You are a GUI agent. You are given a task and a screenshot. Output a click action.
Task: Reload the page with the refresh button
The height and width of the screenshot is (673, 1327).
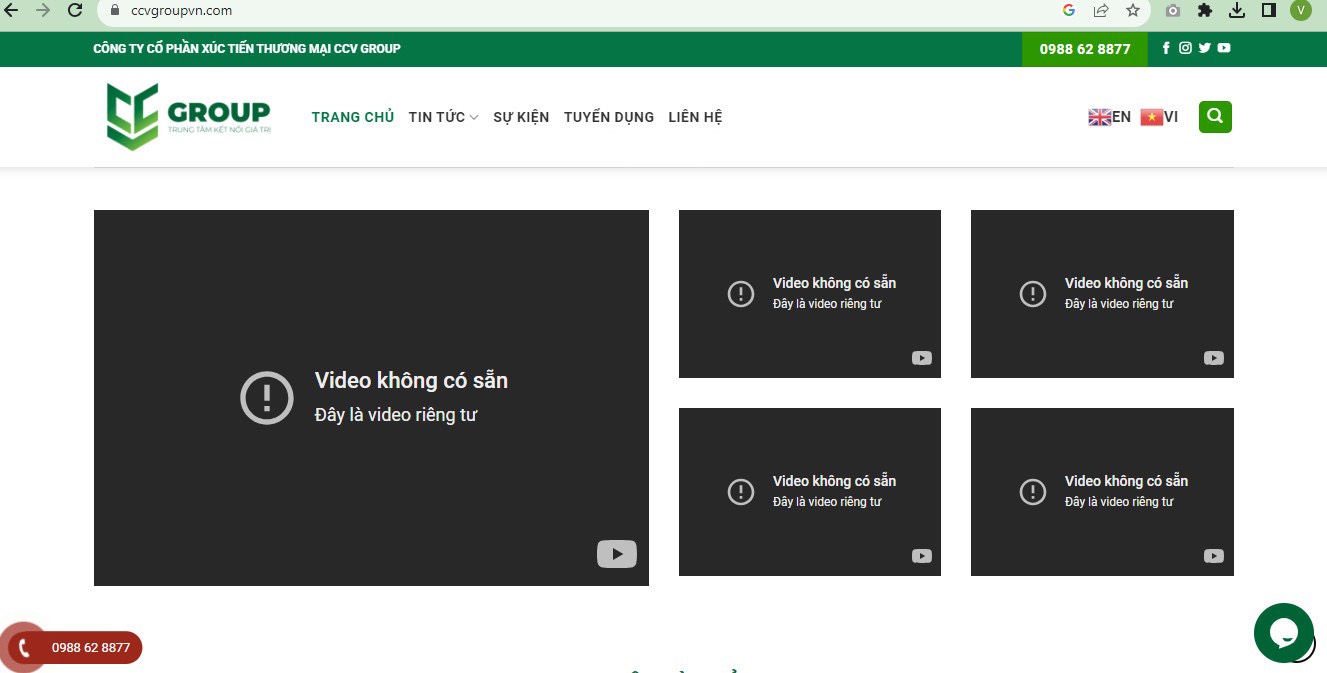(75, 11)
